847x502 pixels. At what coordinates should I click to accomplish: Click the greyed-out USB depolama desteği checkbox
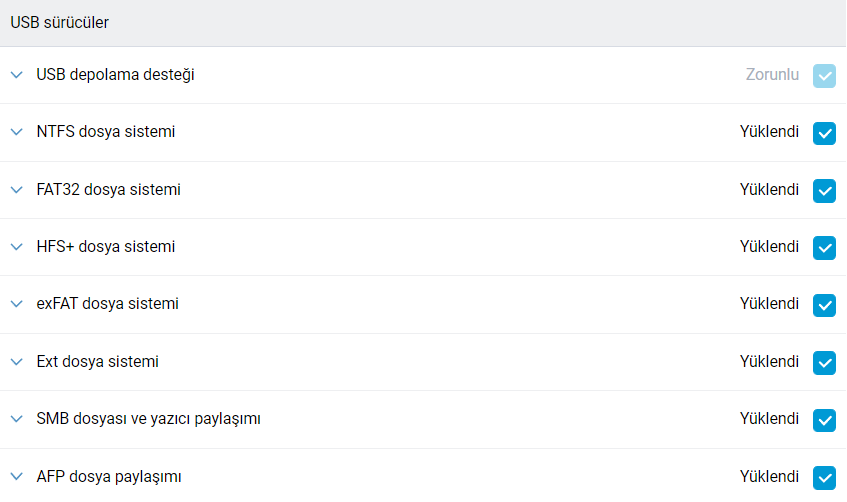[x=824, y=75]
